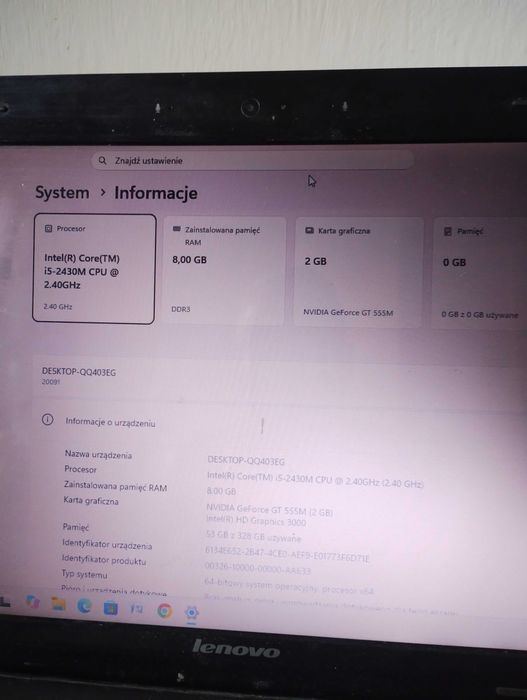527x700 pixels.
Task: Open Copilot from the taskbar
Action: point(32,603)
